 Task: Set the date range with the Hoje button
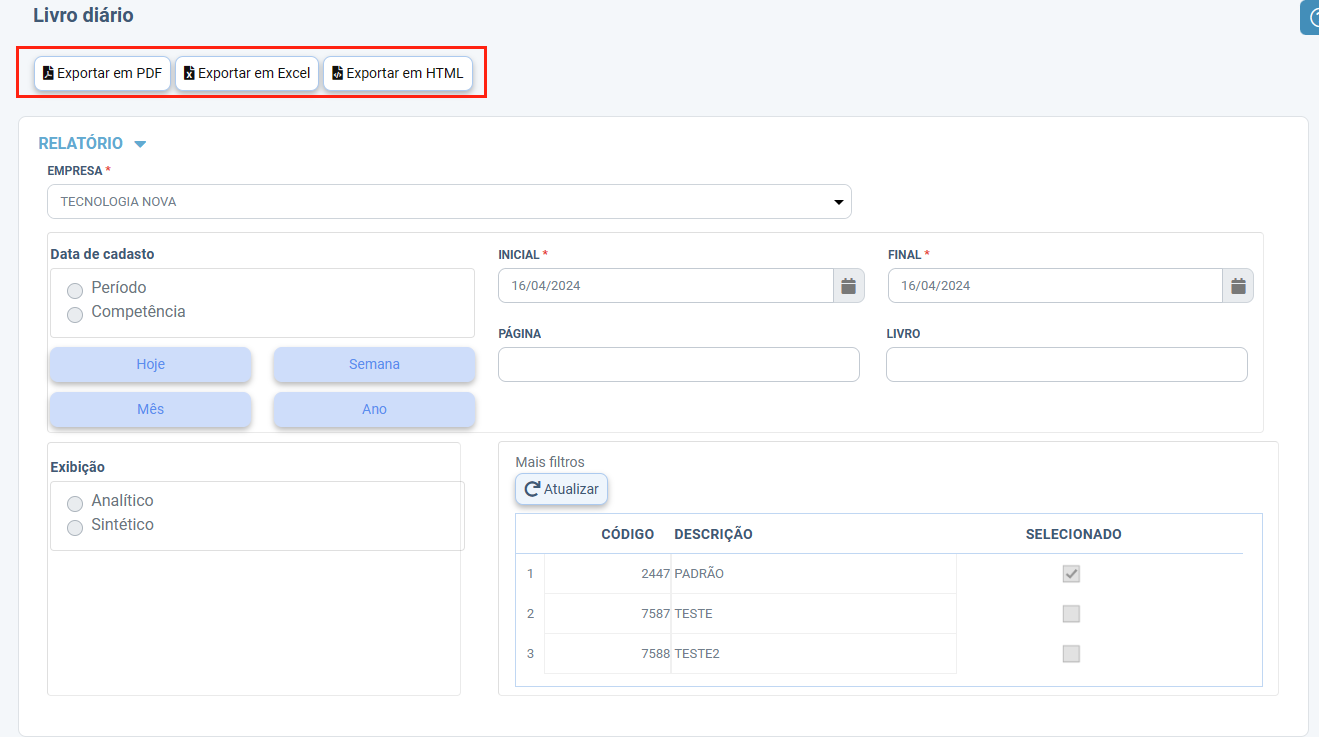[151, 364]
